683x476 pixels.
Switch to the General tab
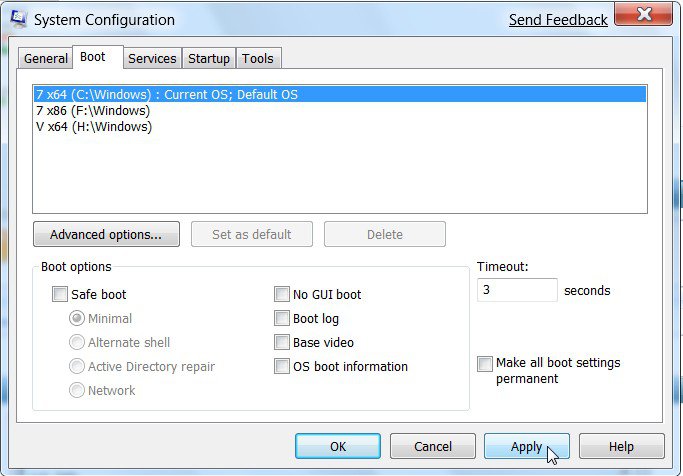[45, 58]
